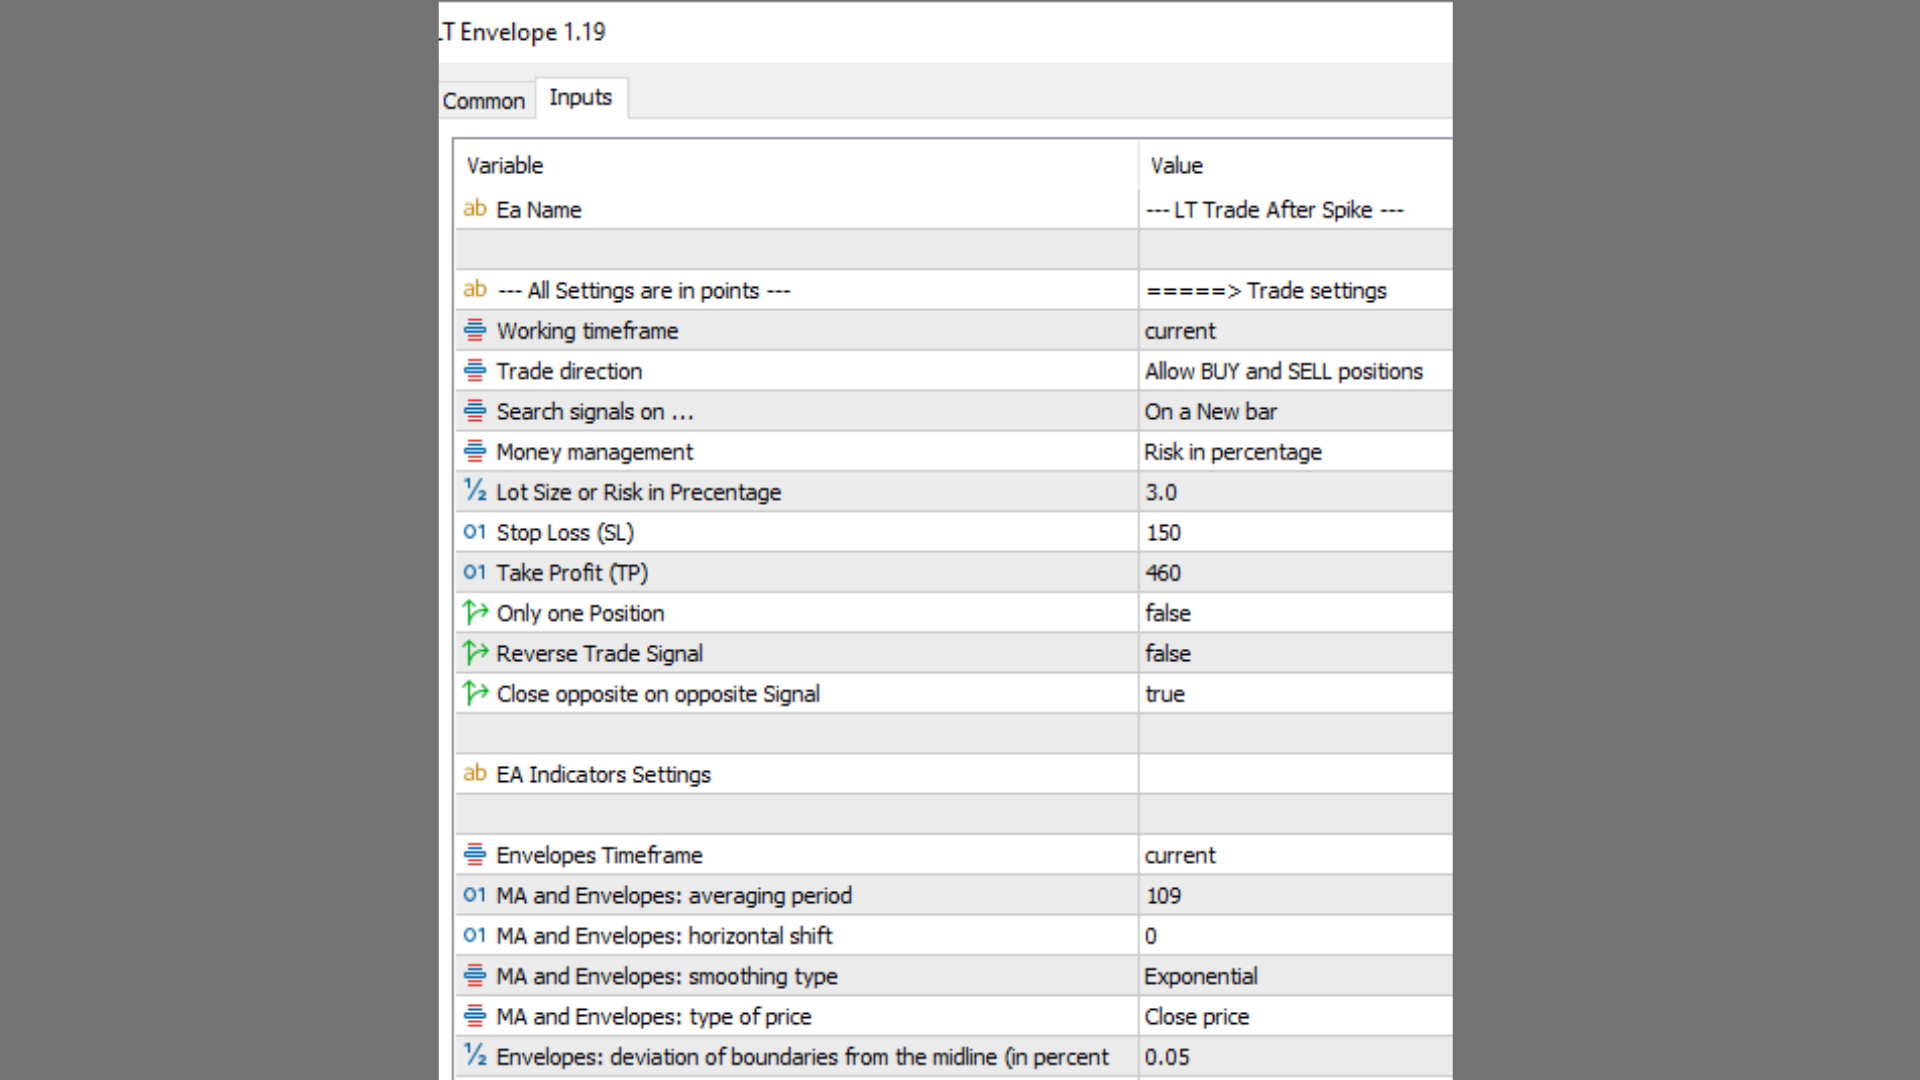Click the boolean arrow icon next to Only one Position
Screen dimensions: 1920x1080
coord(475,612)
